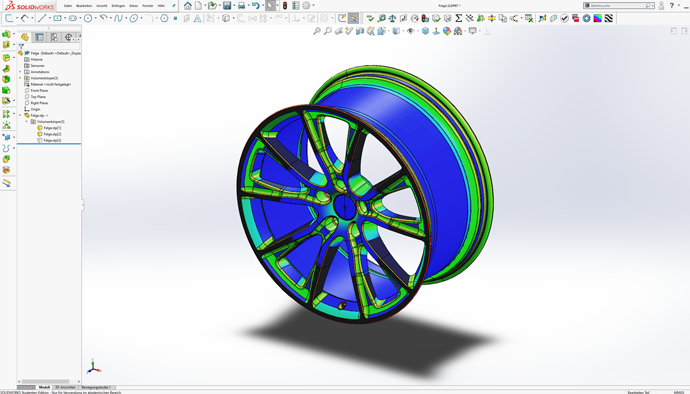Toggle the Zebra stripes display icon

pos(609,18)
